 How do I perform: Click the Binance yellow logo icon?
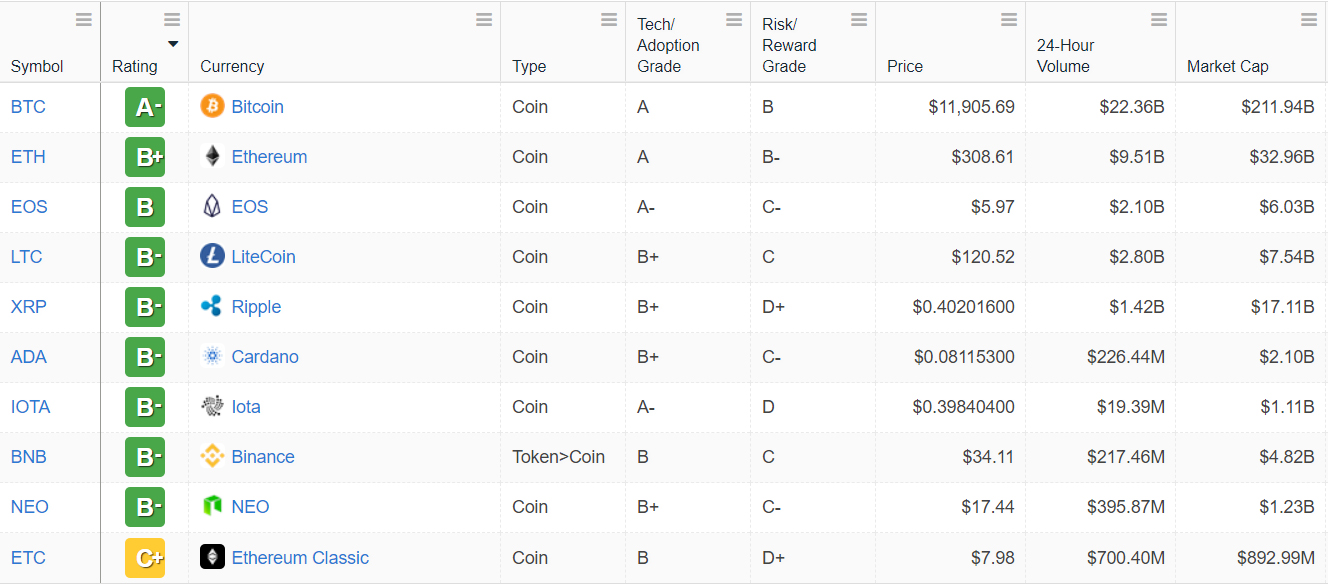pyautogui.click(x=212, y=457)
